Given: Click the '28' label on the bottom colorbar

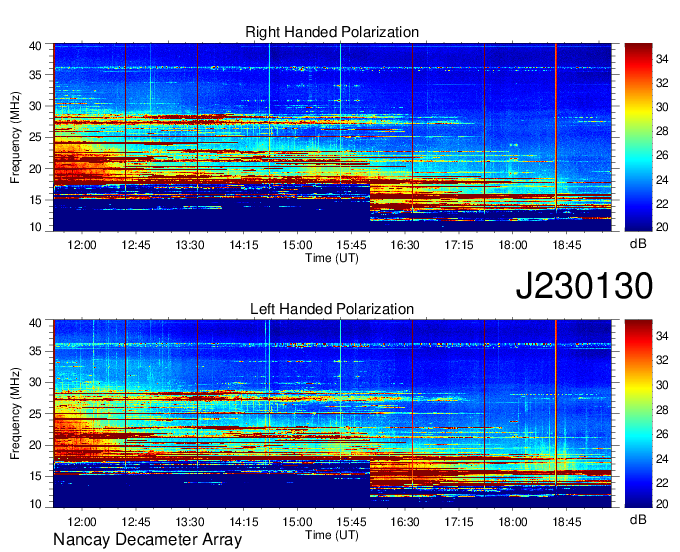Looking at the screenshot, I should (662, 410).
